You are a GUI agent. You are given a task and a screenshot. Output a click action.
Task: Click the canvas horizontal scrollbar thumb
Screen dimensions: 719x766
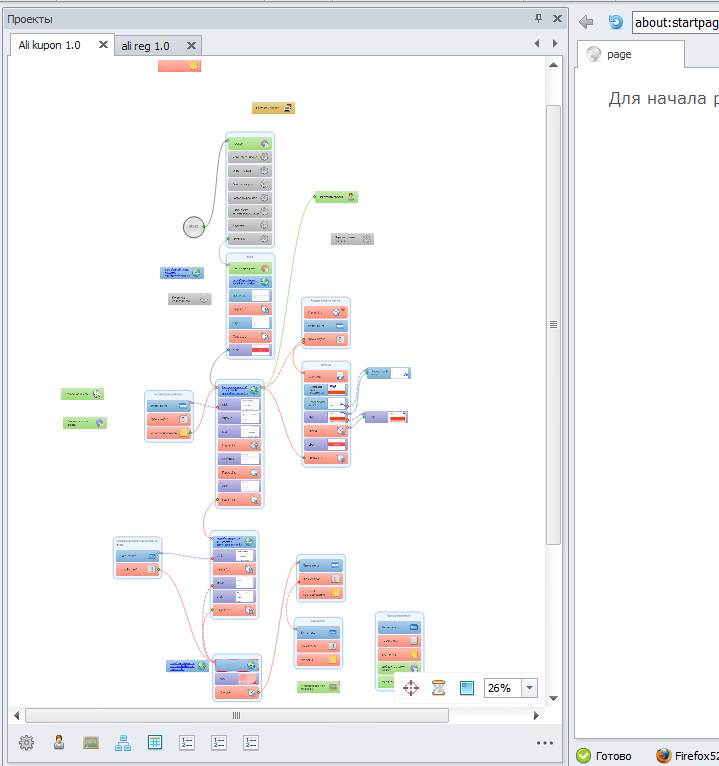click(x=237, y=716)
